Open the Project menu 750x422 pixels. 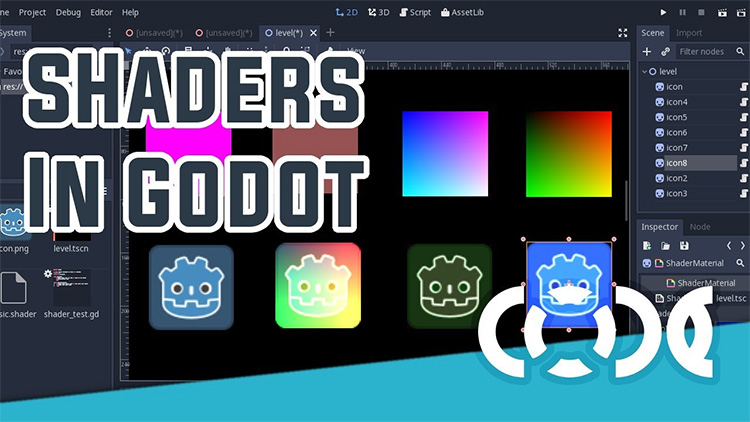pos(32,12)
